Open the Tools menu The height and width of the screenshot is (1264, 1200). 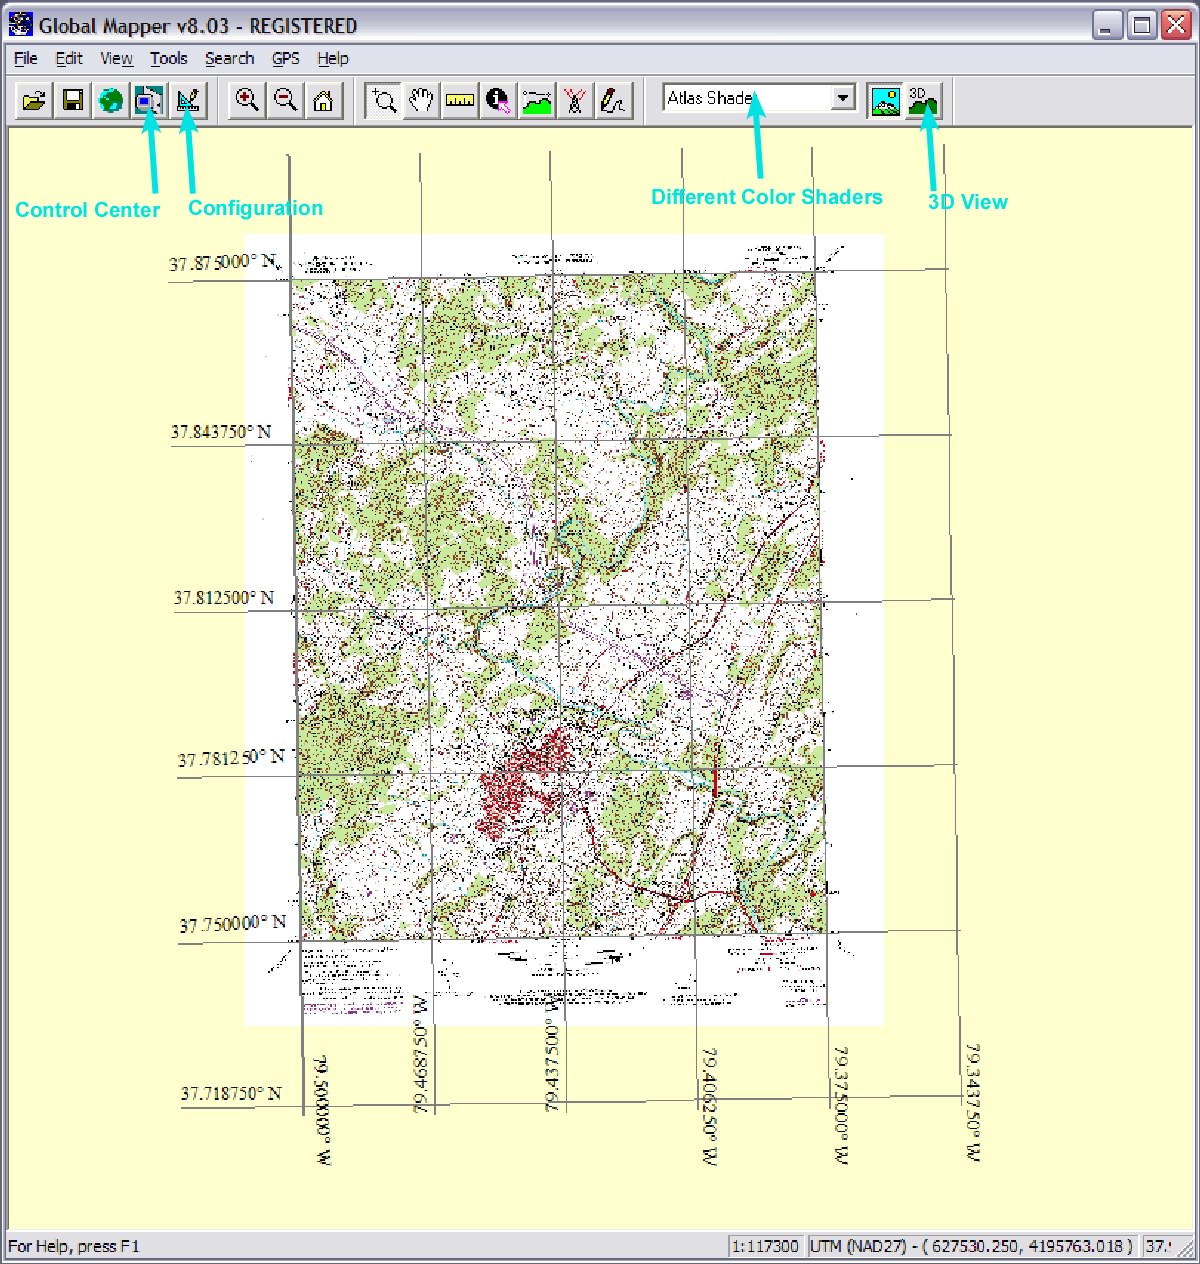tap(169, 58)
